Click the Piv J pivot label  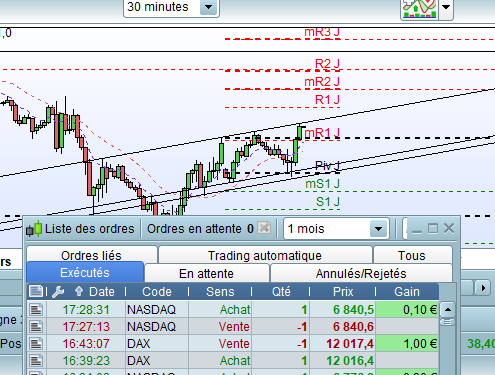(327, 166)
